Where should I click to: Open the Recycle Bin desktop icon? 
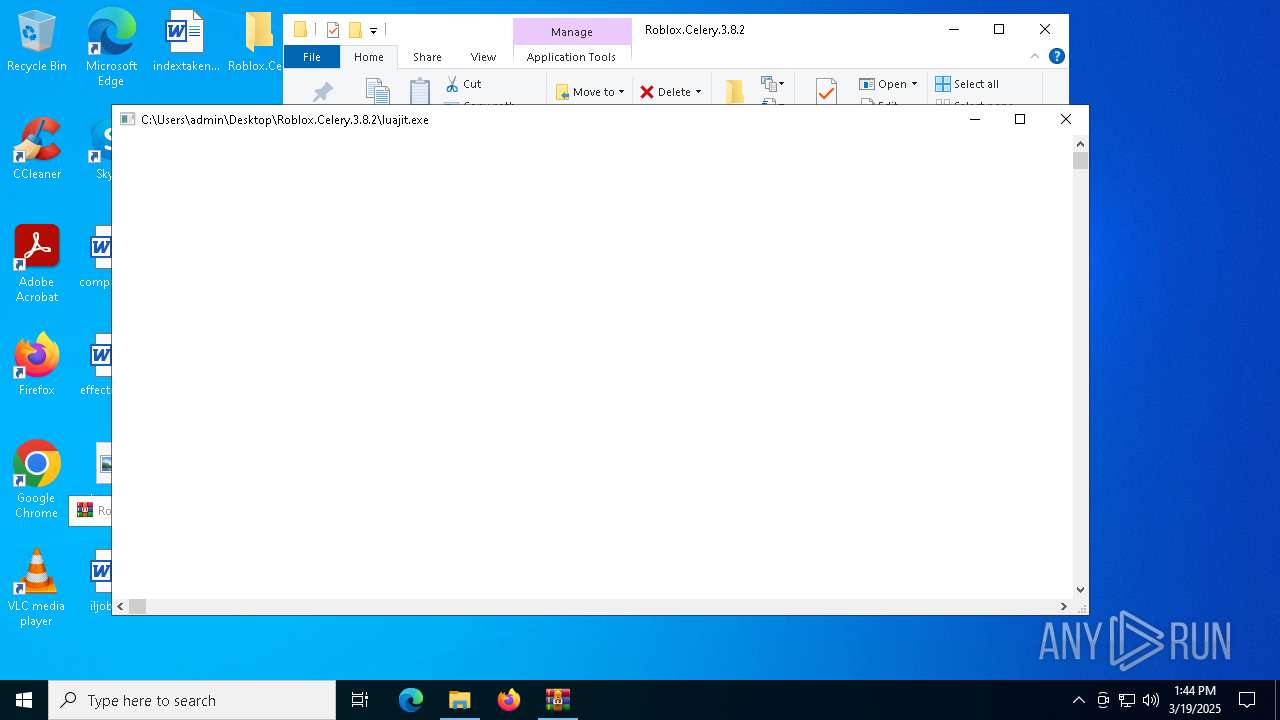(37, 42)
